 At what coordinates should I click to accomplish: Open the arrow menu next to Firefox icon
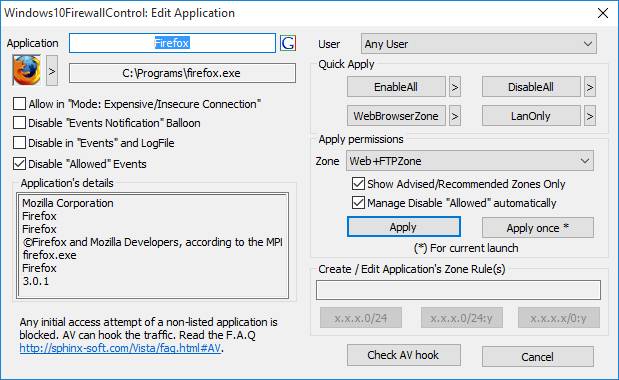[x=52, y=71]
